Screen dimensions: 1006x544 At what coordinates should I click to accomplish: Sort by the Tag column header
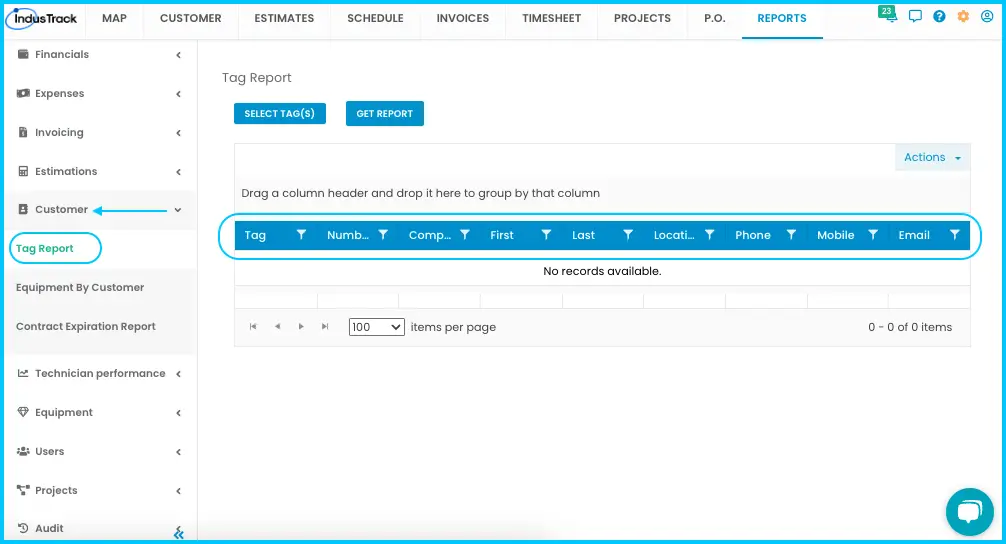click(255, 235)
